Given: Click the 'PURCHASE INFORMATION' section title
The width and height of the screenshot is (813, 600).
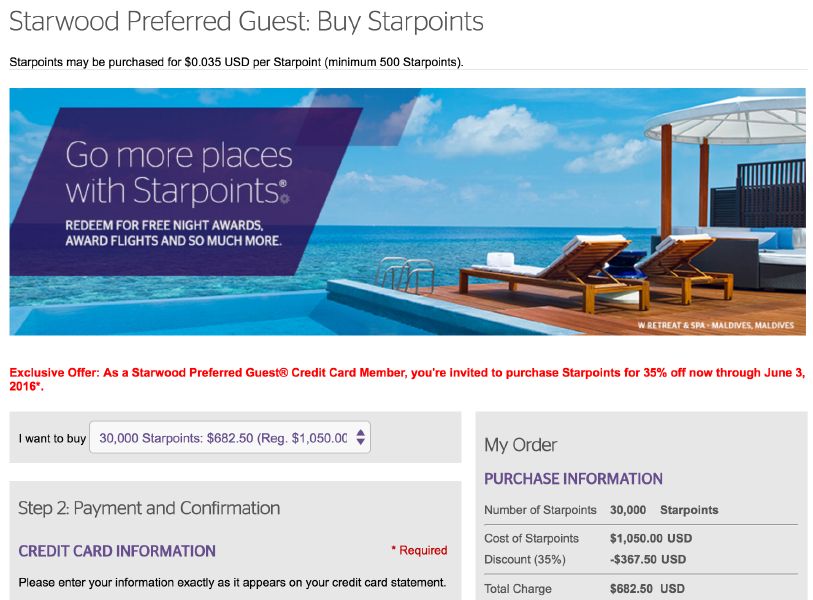Looking at the screenshot, I should pyautogui.click(x=573, y=479).
